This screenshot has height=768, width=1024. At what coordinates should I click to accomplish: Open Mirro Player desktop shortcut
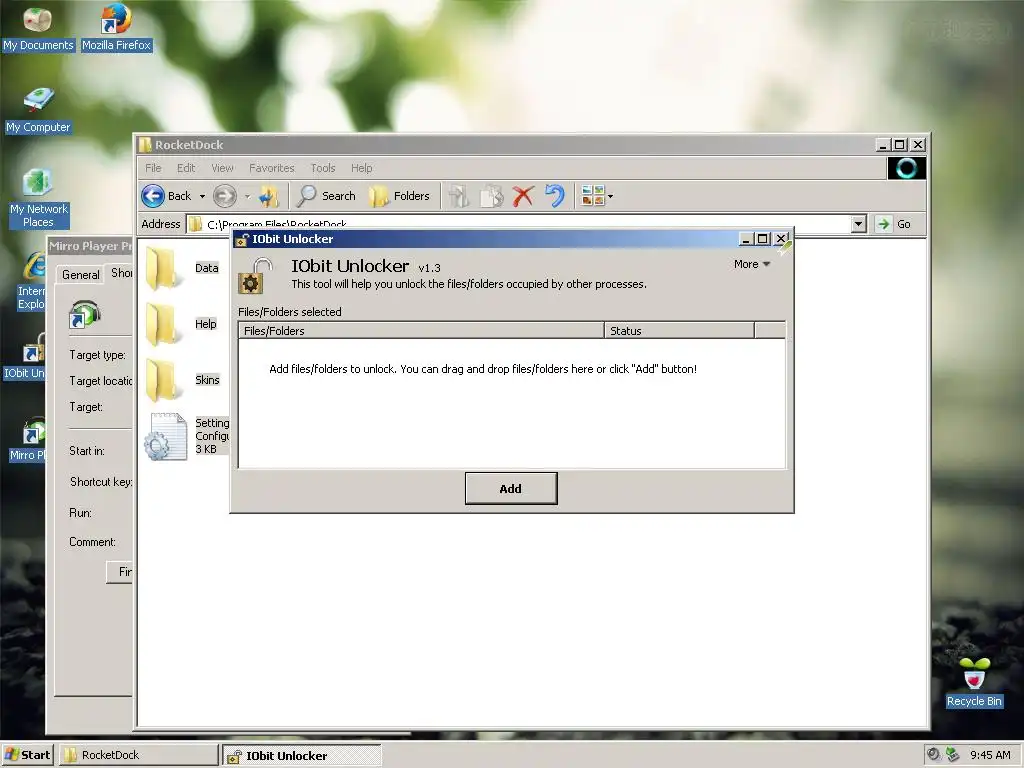pyautogui.click(x=28, y=439)
